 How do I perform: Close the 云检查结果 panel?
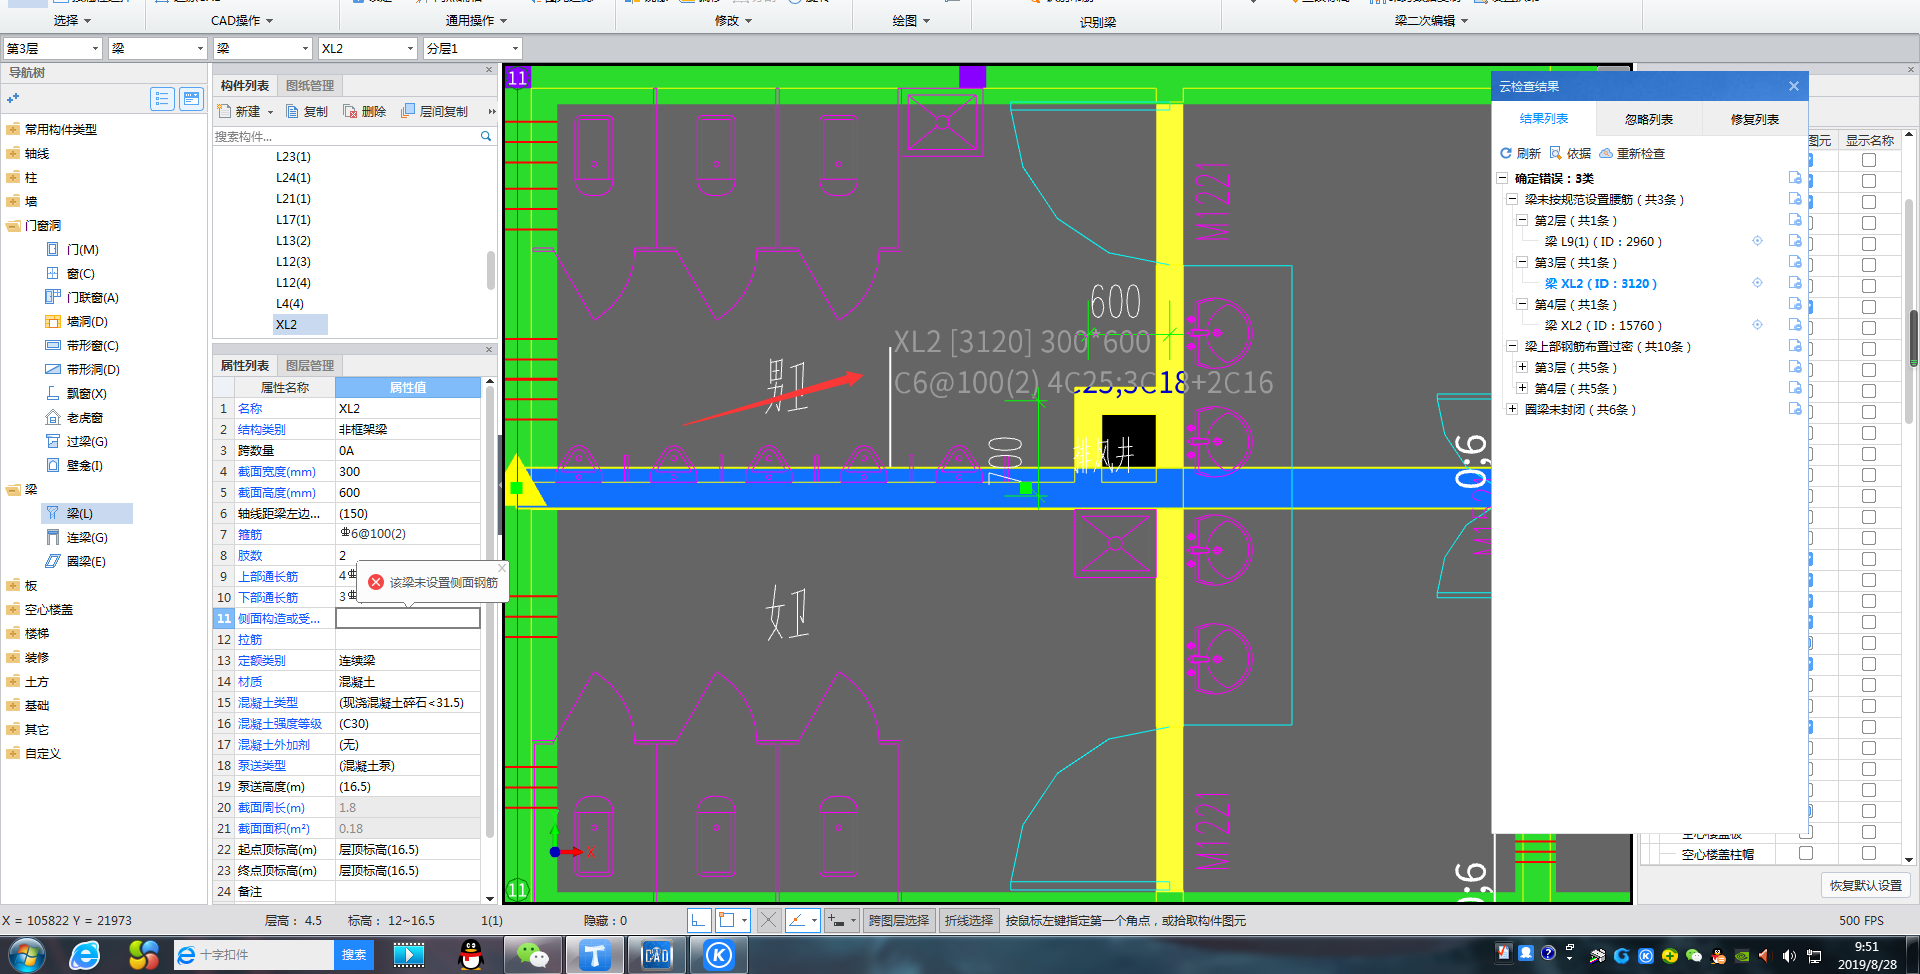pyautogui.click(x=1794, y=86)
